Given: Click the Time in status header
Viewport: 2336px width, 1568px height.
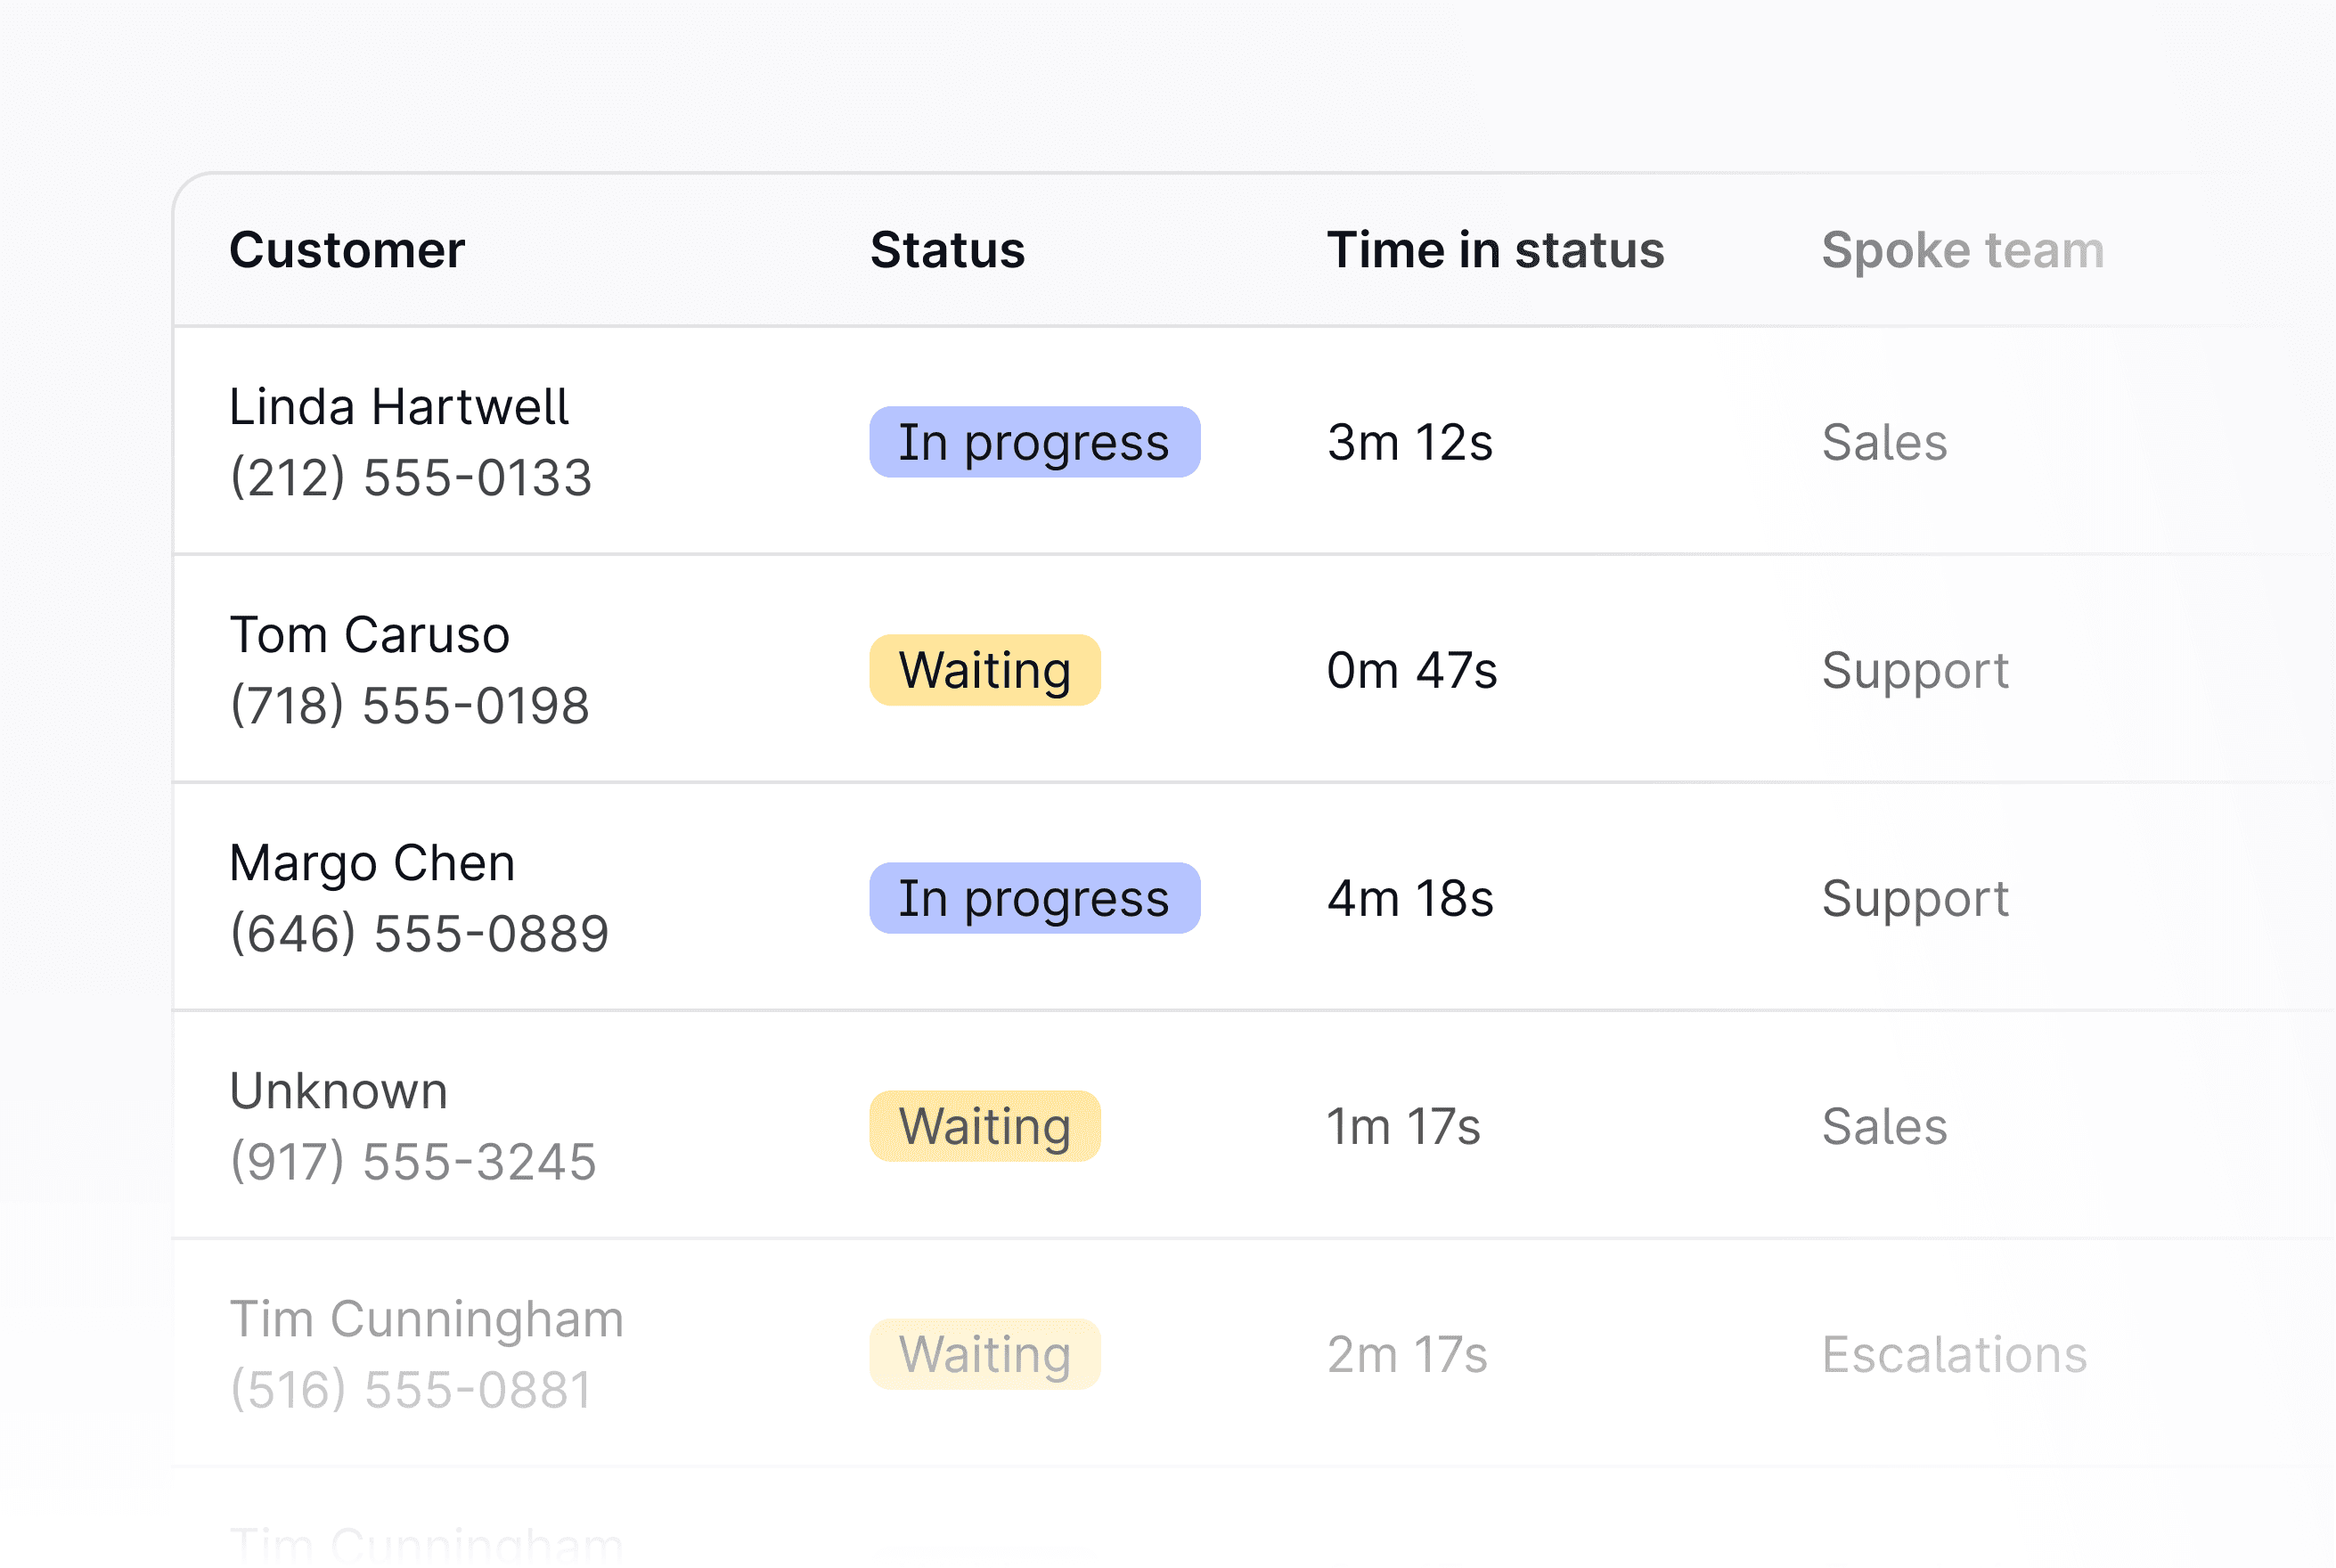Looking at the screenshot, I should [x=1494, y=250].
